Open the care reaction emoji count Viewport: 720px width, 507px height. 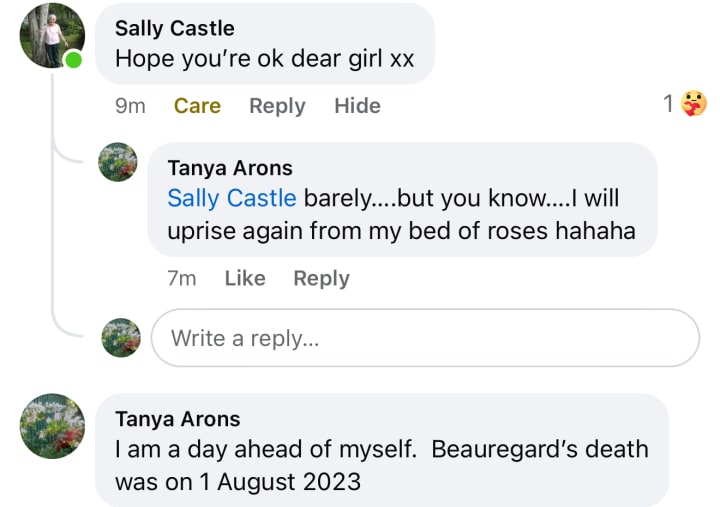(x=685, y=103)
